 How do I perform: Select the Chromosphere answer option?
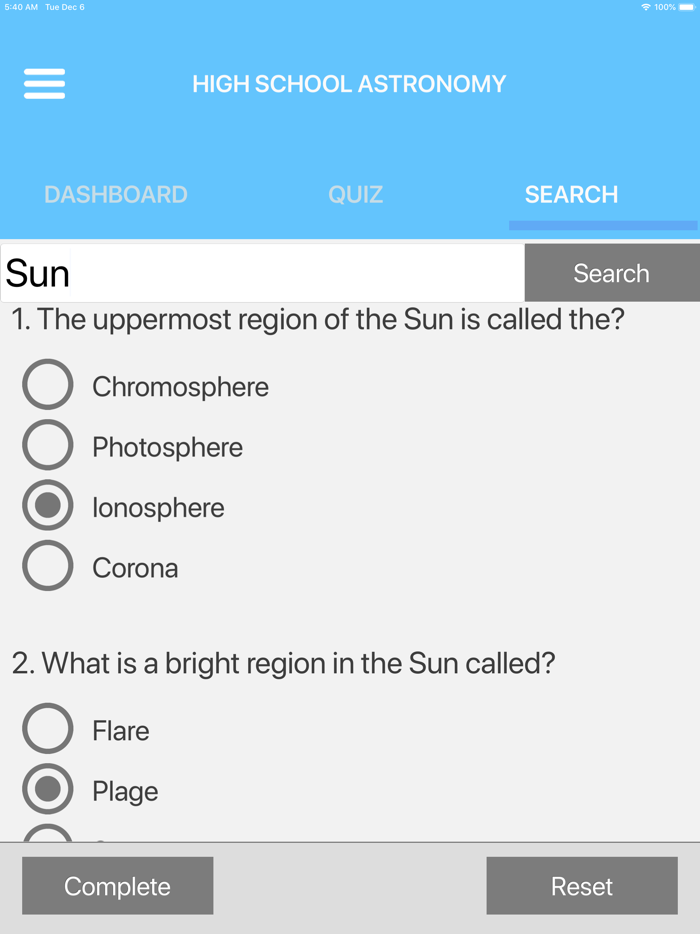[47, 384]
